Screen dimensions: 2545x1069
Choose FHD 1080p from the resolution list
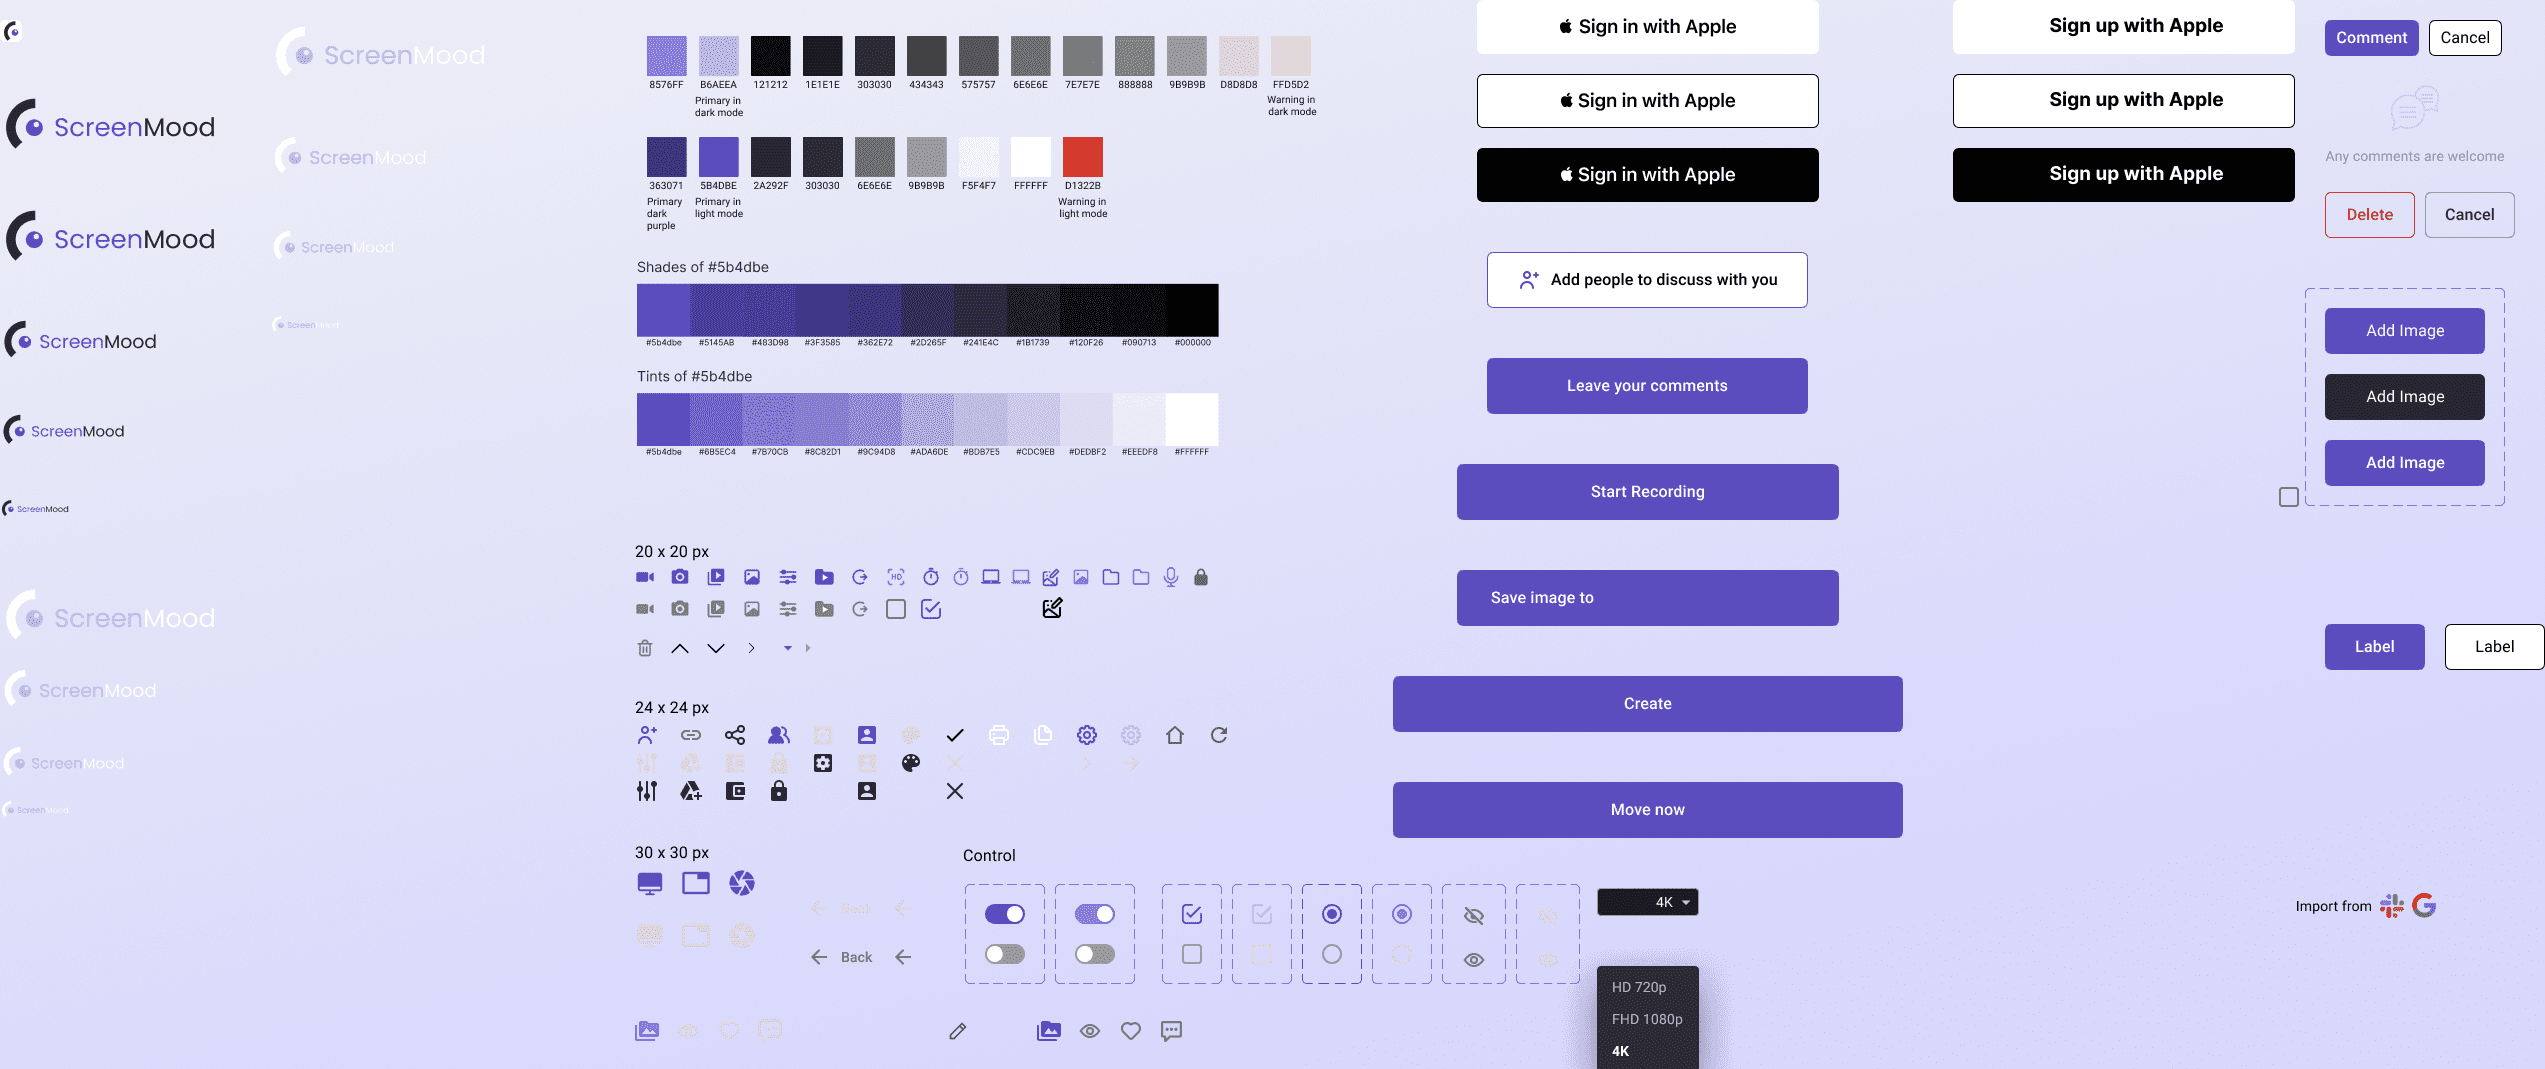[x=1647, y=1019]
